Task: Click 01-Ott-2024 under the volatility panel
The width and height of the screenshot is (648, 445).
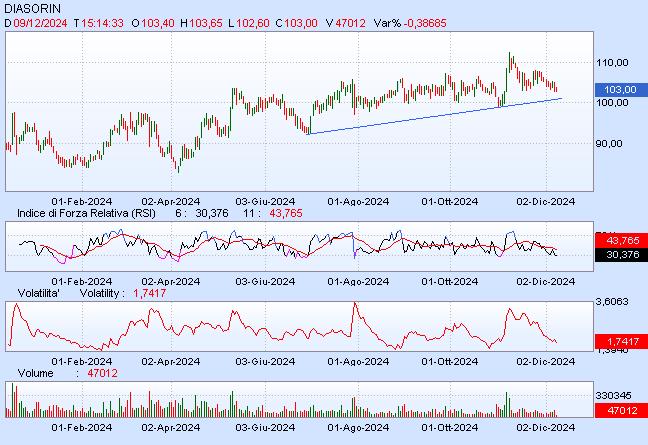Action: pyautogui.click(x=450, y=362)
